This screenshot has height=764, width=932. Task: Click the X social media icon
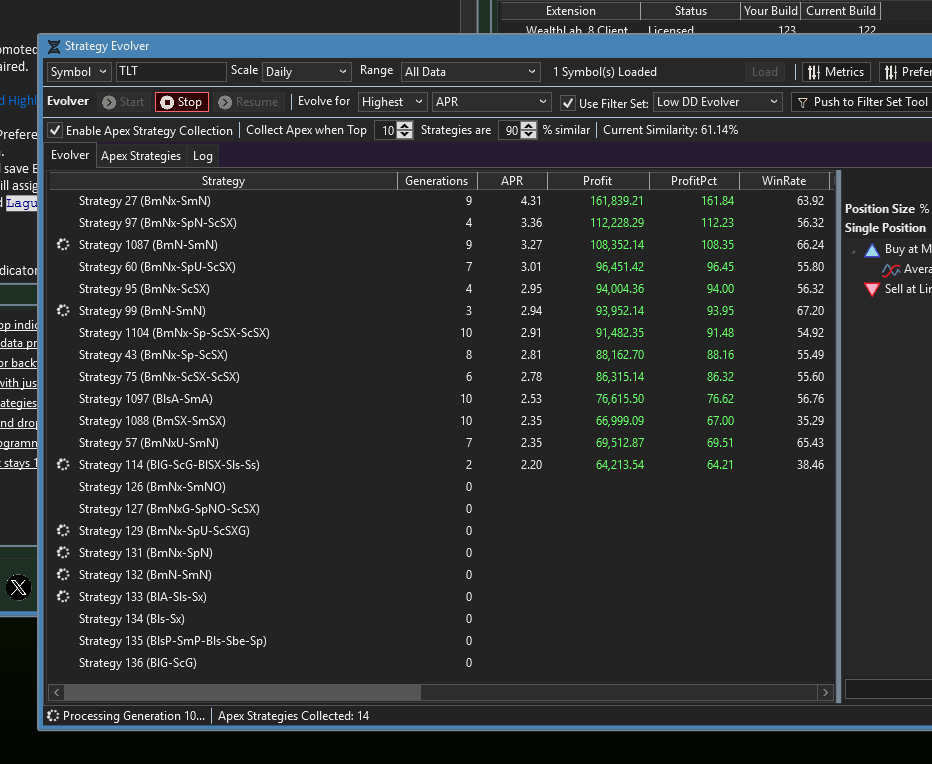18,587
